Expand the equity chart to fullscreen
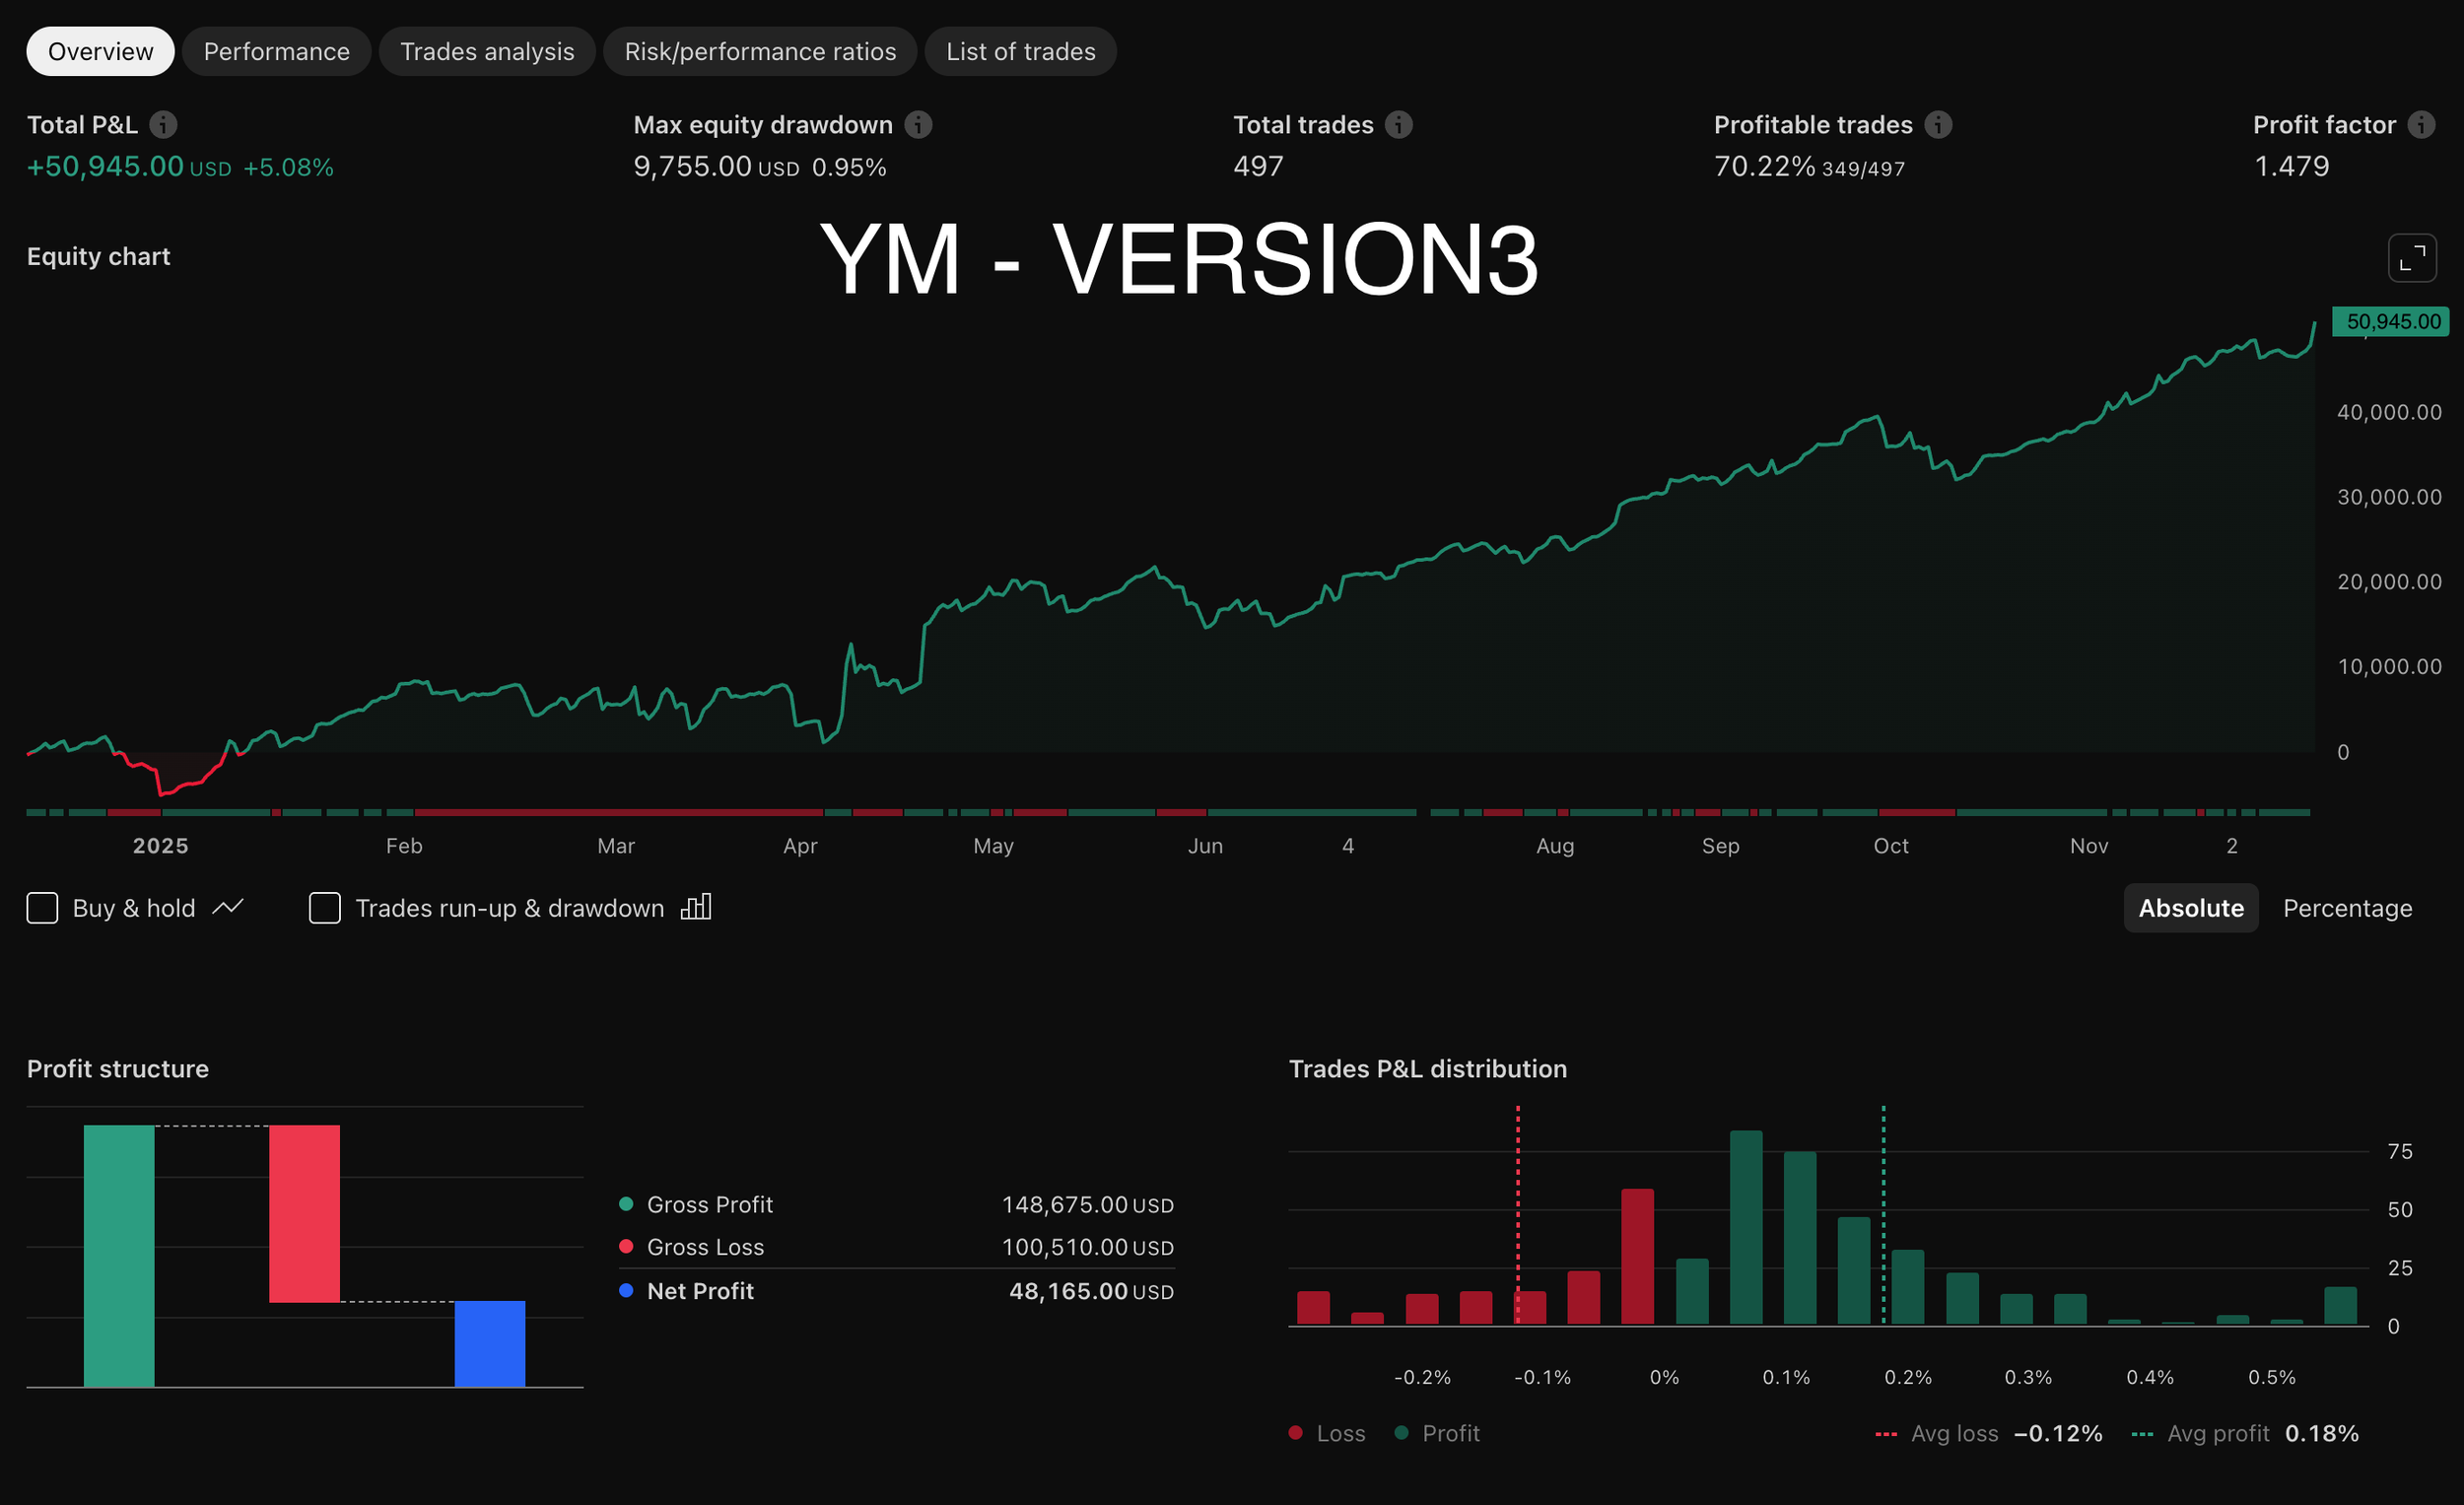The image size is (2464, 1505). click(2413, 258)
